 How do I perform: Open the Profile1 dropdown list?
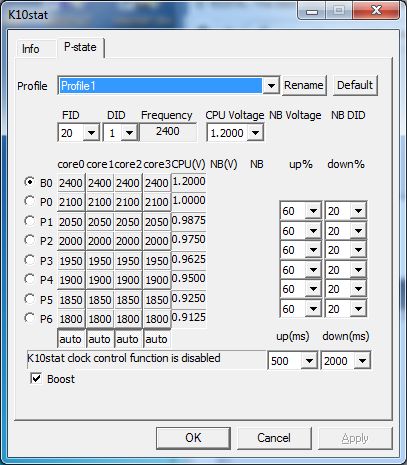tap(271, 86)
